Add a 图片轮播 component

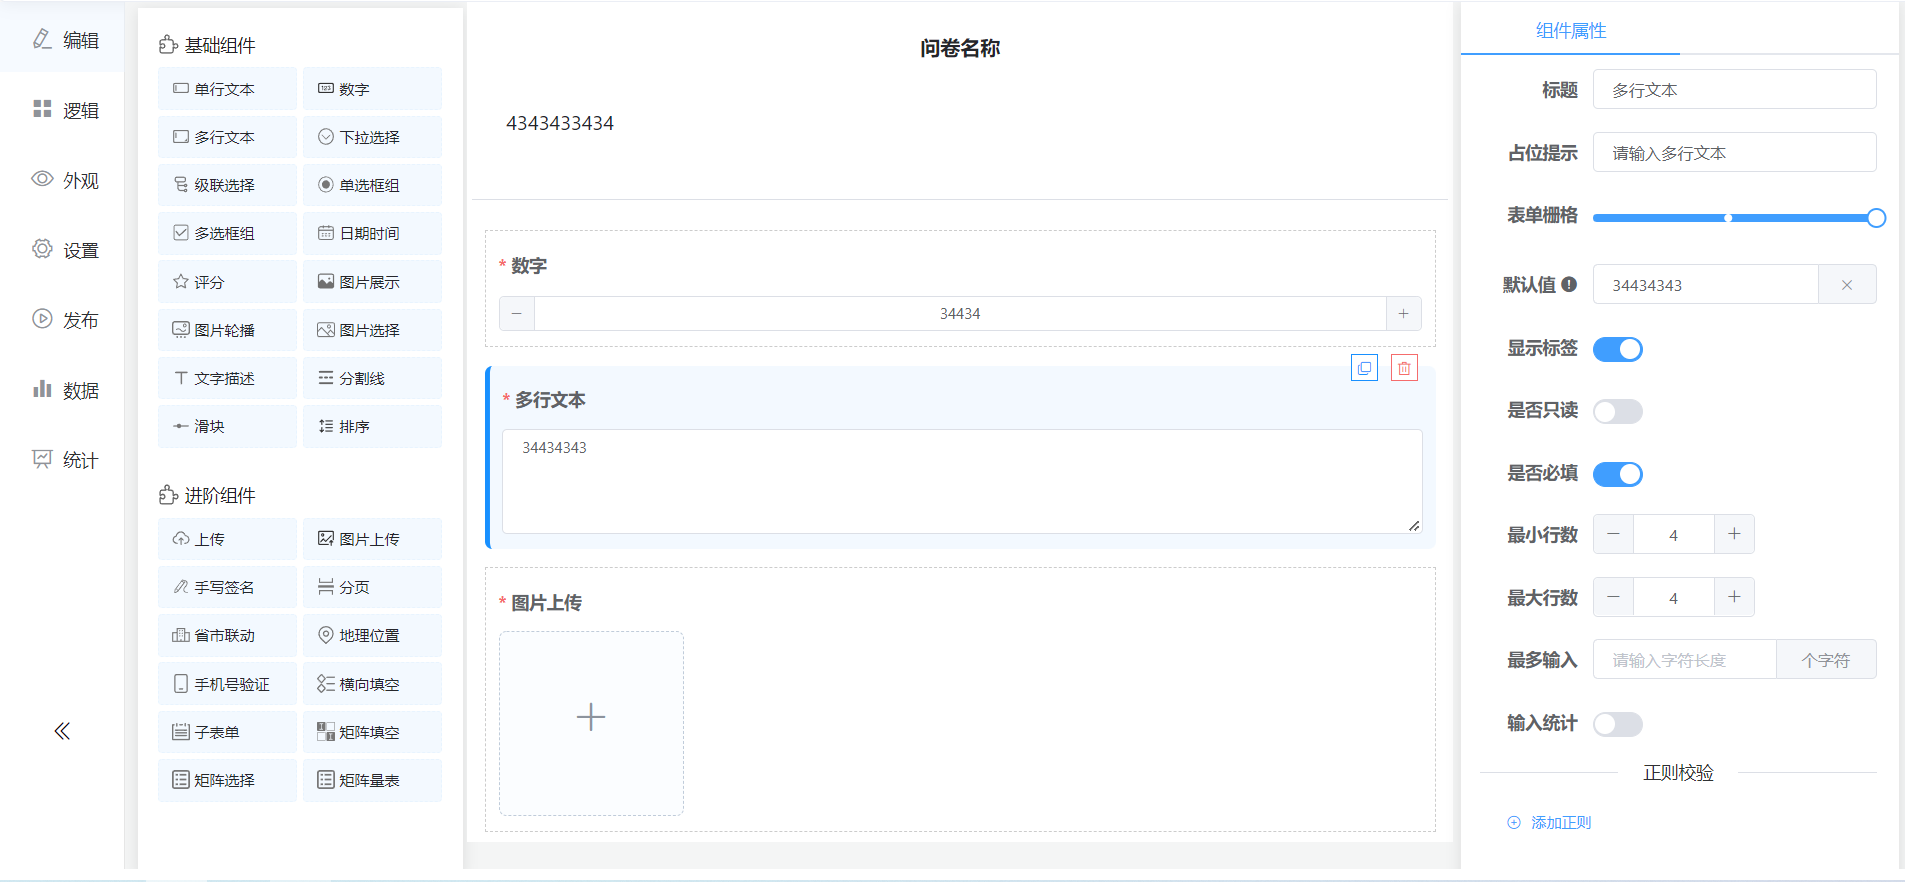(227, 330)
